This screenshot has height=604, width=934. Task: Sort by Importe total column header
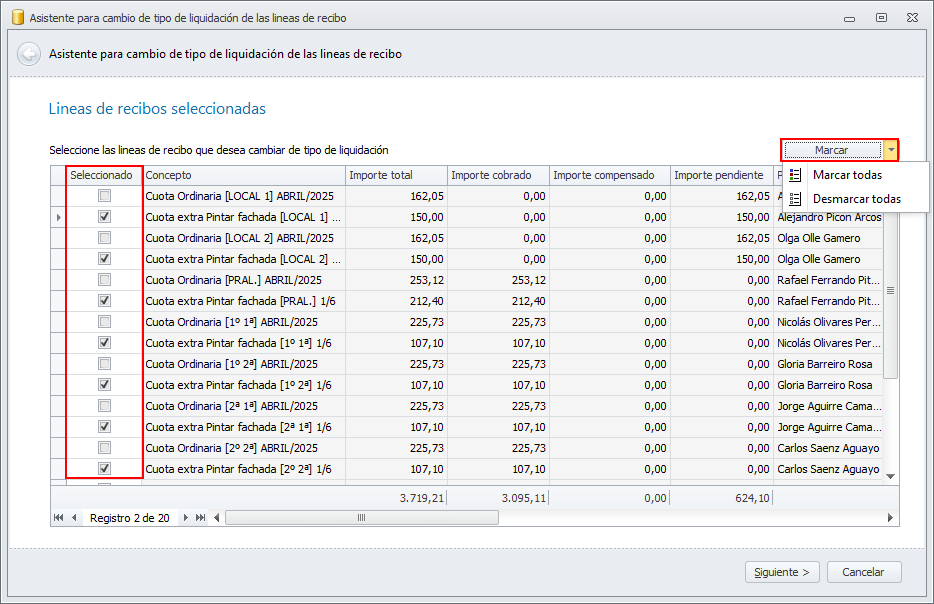click(396, 175)
